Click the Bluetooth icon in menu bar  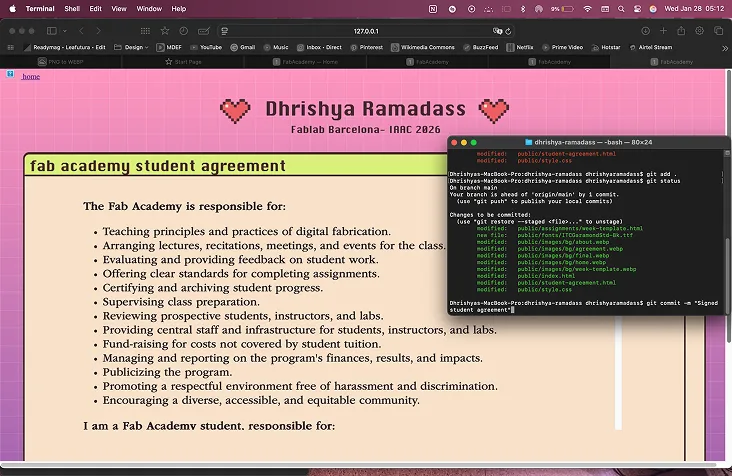click(x=522, y=8)
